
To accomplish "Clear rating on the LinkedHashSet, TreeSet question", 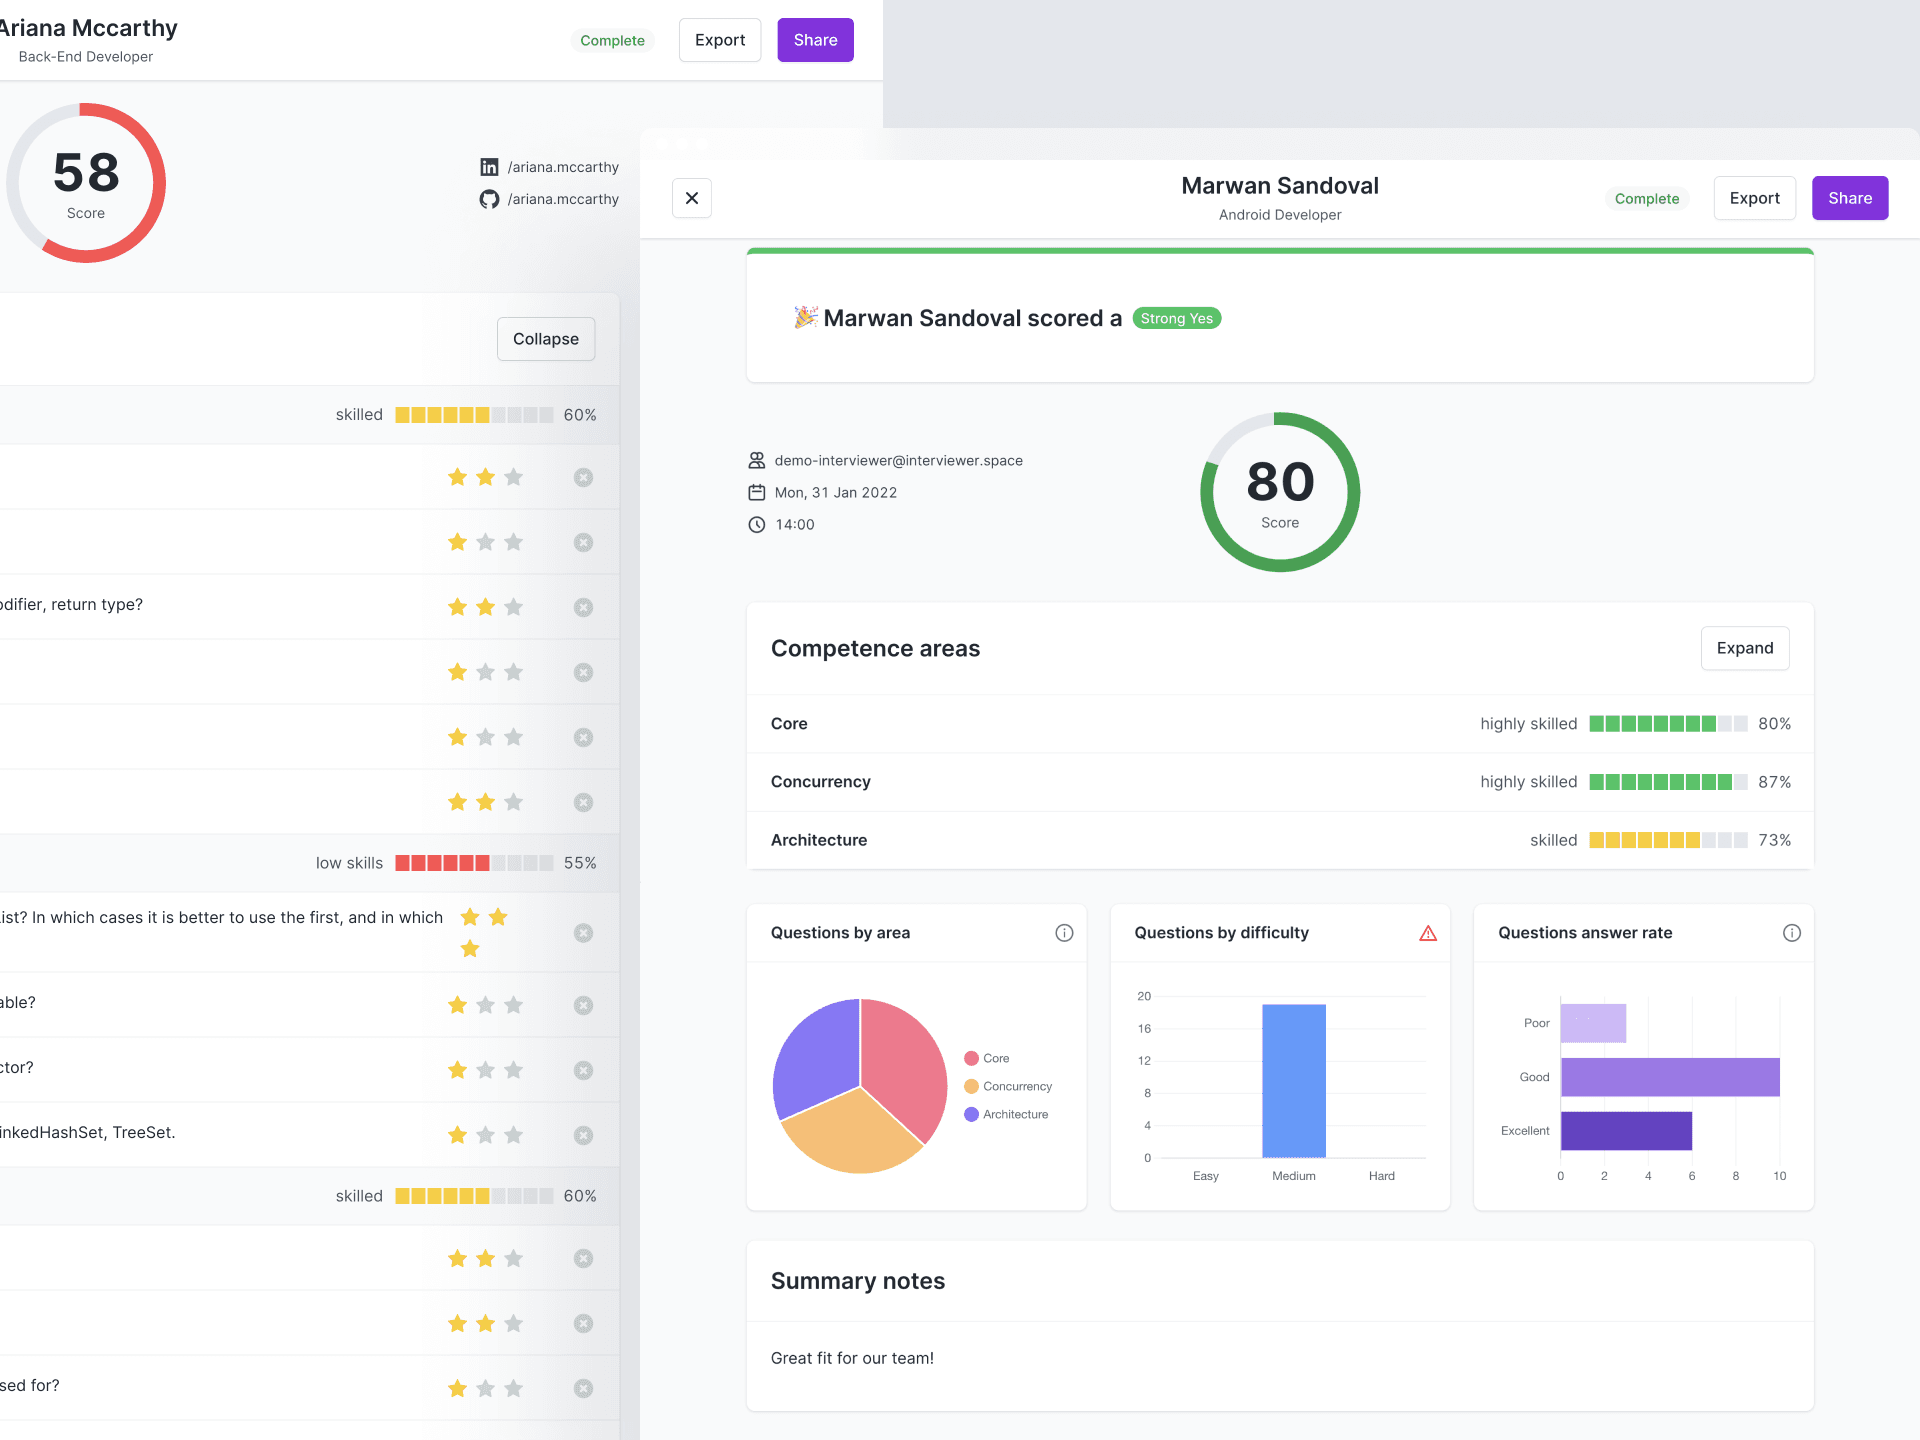I will click(583, 1135).
